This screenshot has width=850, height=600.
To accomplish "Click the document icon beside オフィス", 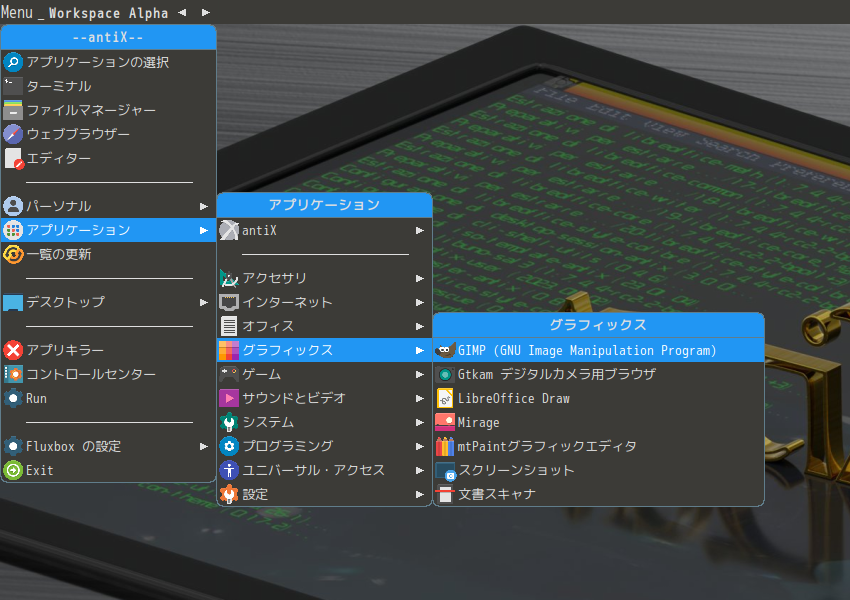I will [x=229, y=326].
